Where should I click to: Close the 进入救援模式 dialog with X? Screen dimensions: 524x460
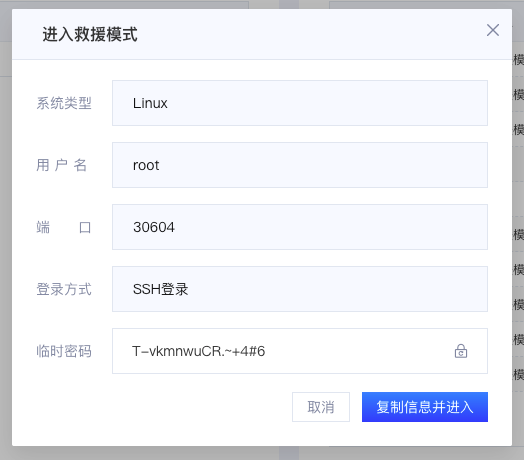pyautogui.click(x=493, y=30)
